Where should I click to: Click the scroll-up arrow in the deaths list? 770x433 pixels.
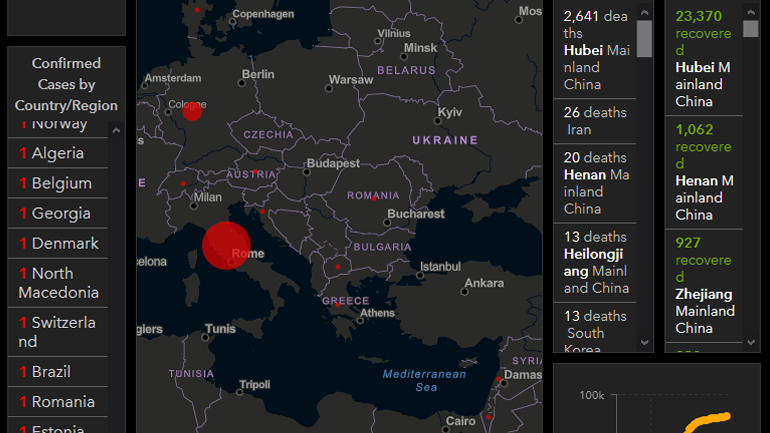pos(645,12)
